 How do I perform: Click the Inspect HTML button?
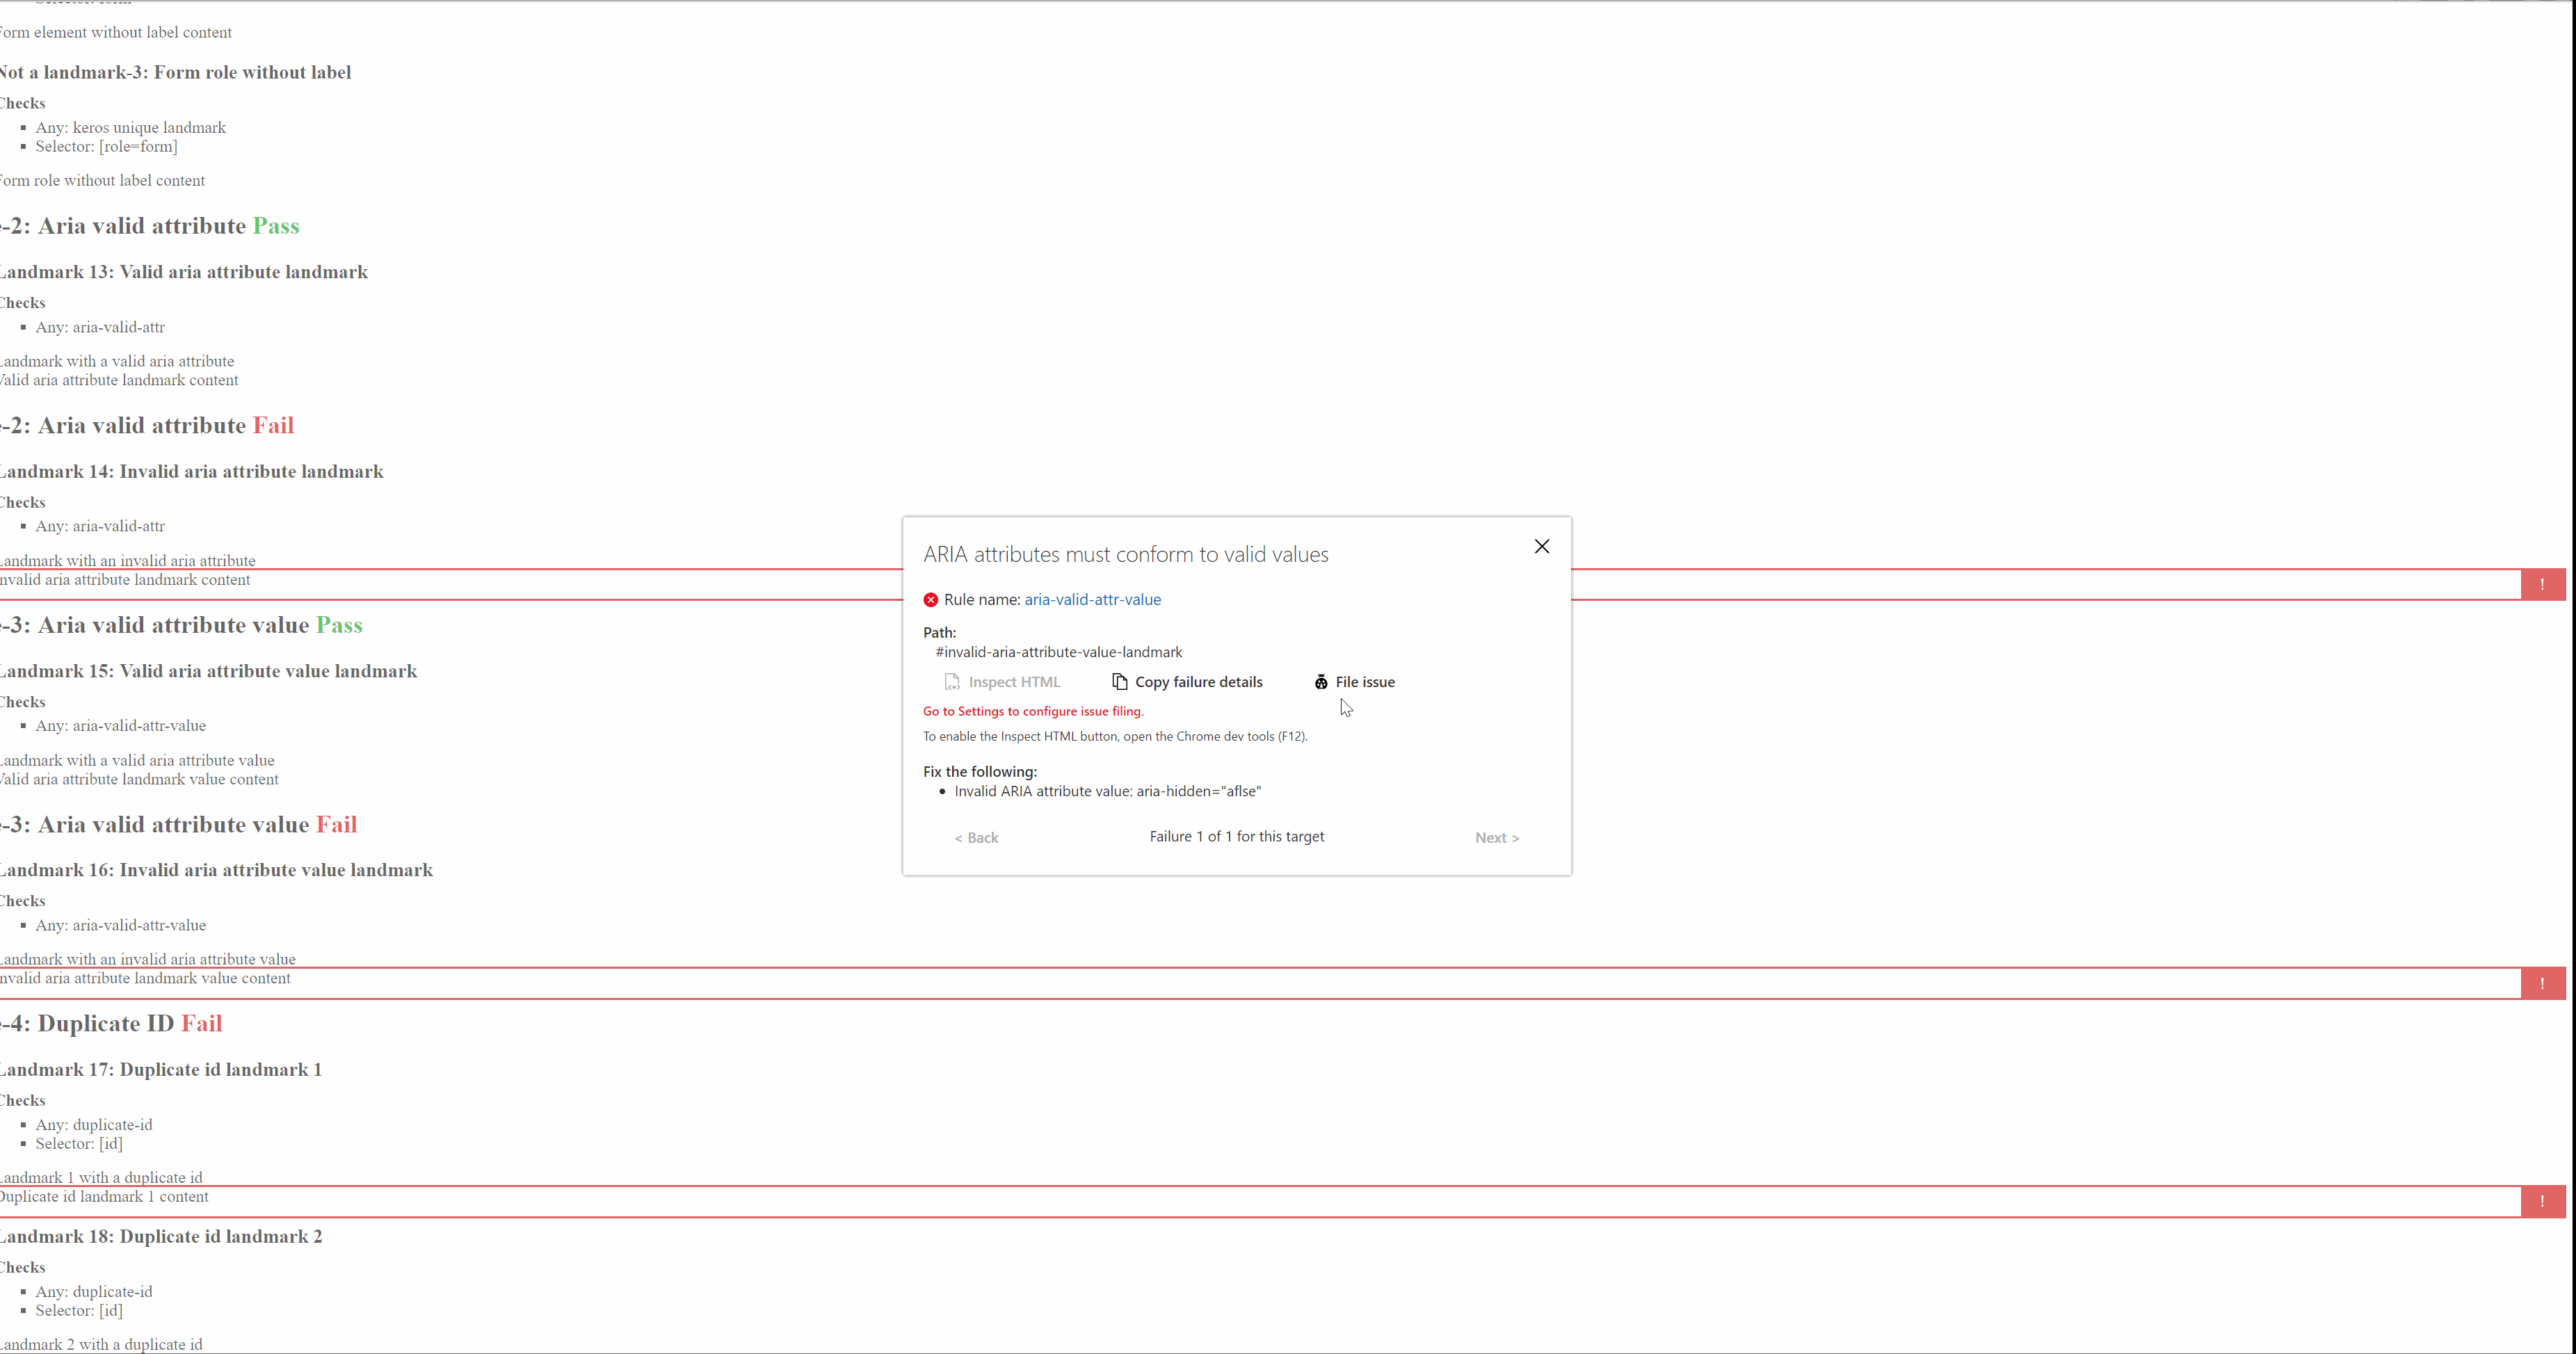coord(1003,681)
